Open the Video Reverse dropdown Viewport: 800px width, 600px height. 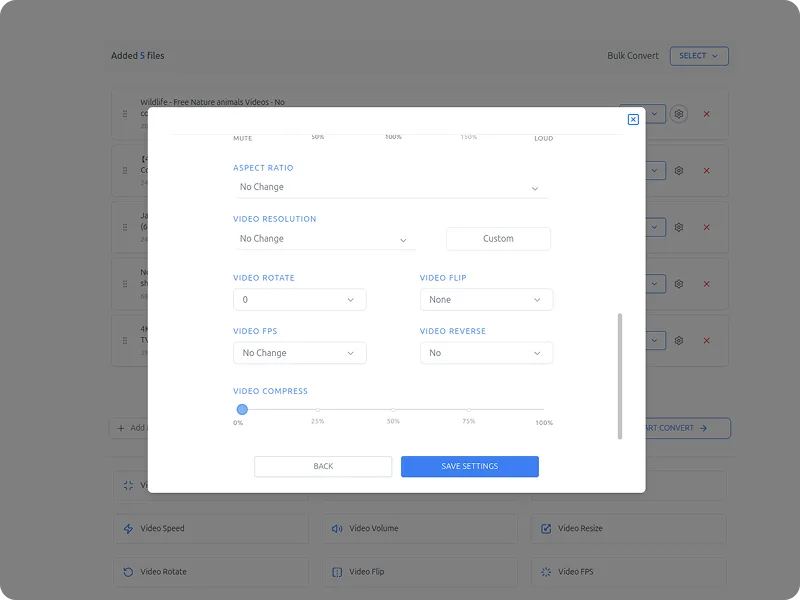[486, 353]
